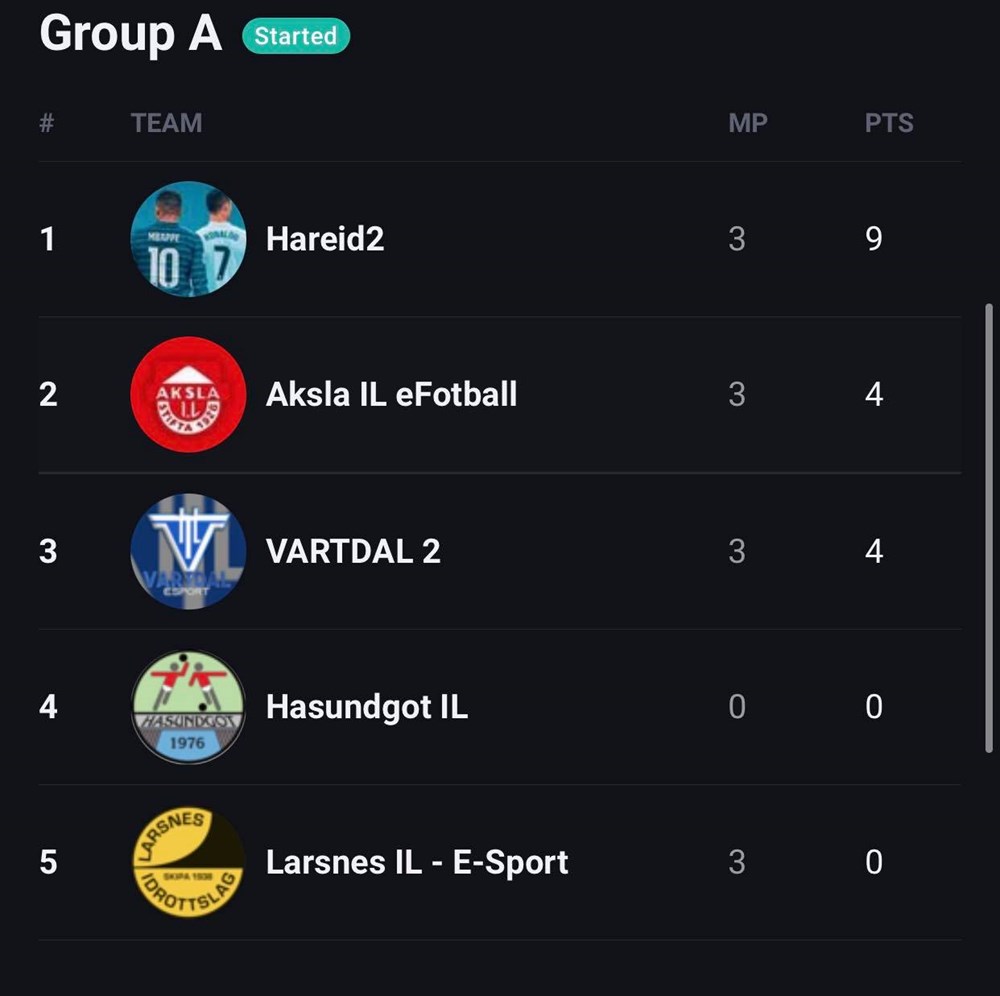
Task: Click the Group A heading
Action: click(x=130, y=34)
